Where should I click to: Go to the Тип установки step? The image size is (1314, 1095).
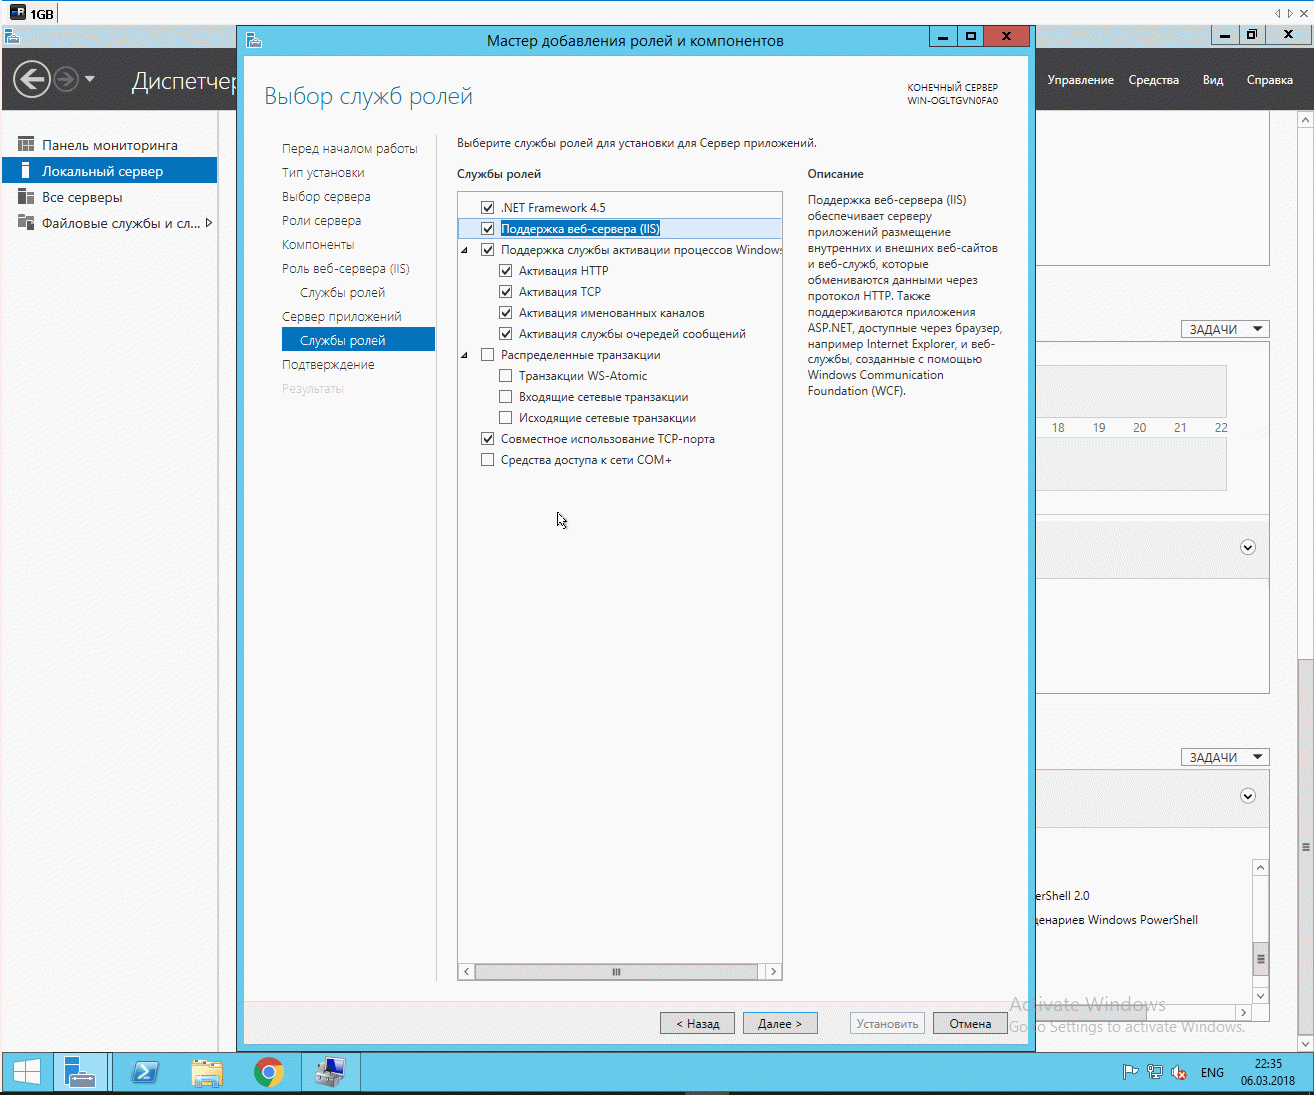[323, 173]
